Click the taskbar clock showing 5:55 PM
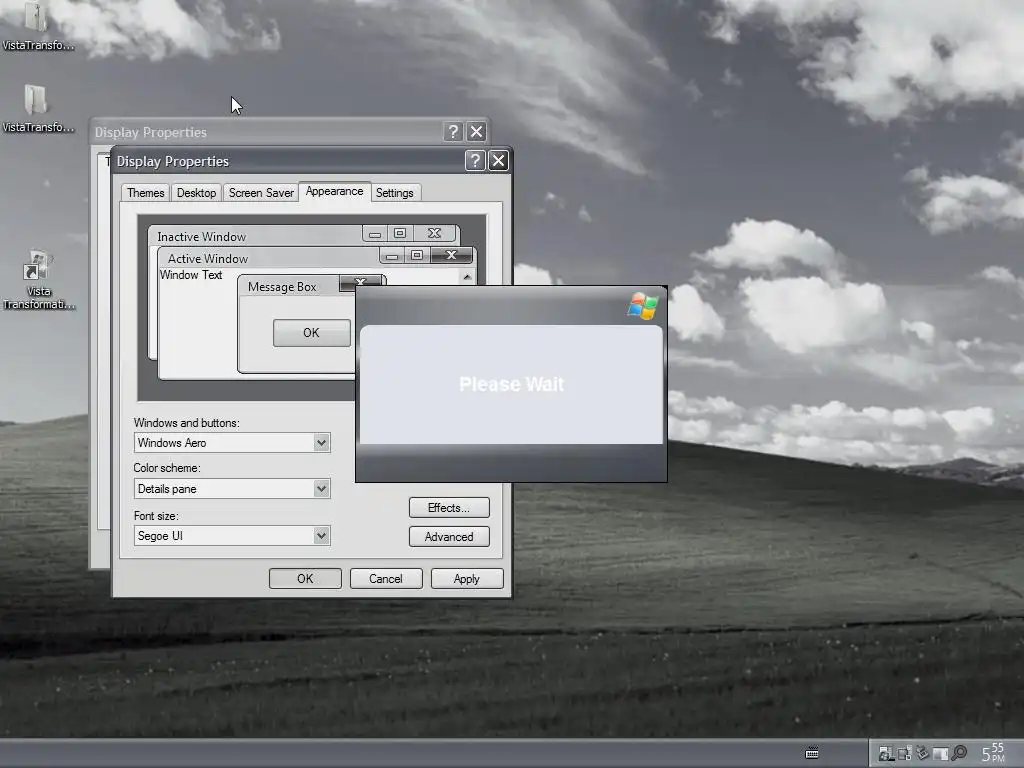The height and width of the screenshot is (768, 1024). click(993, 753)
